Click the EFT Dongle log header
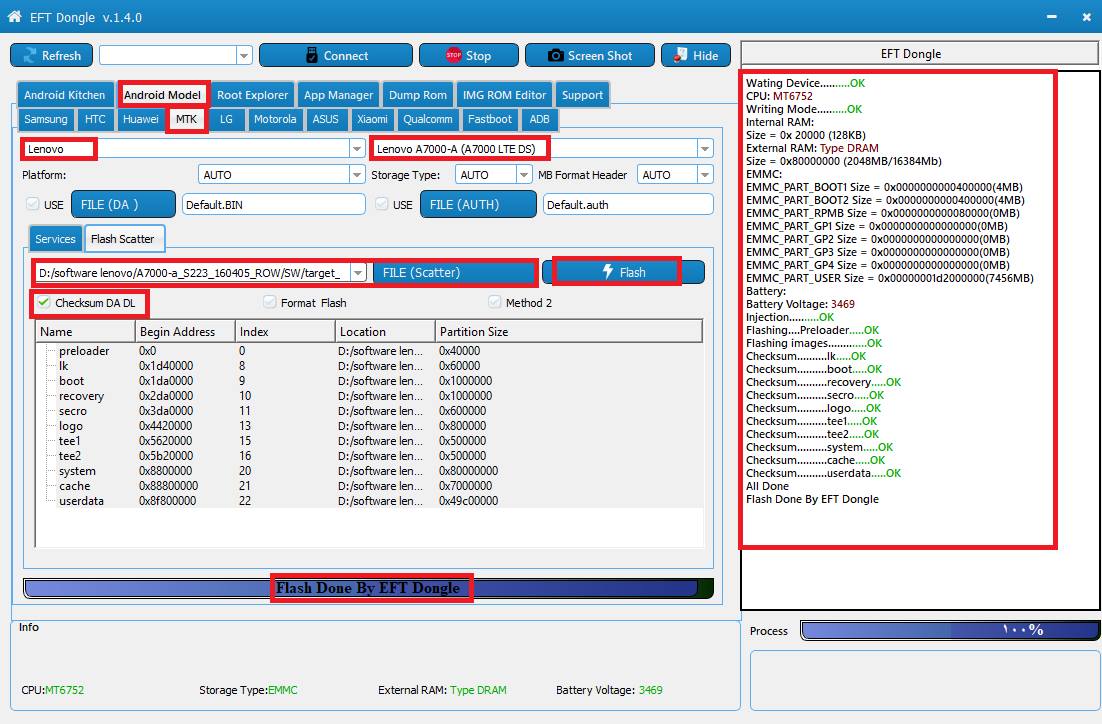1102x724 pixels. click(920, 53)
